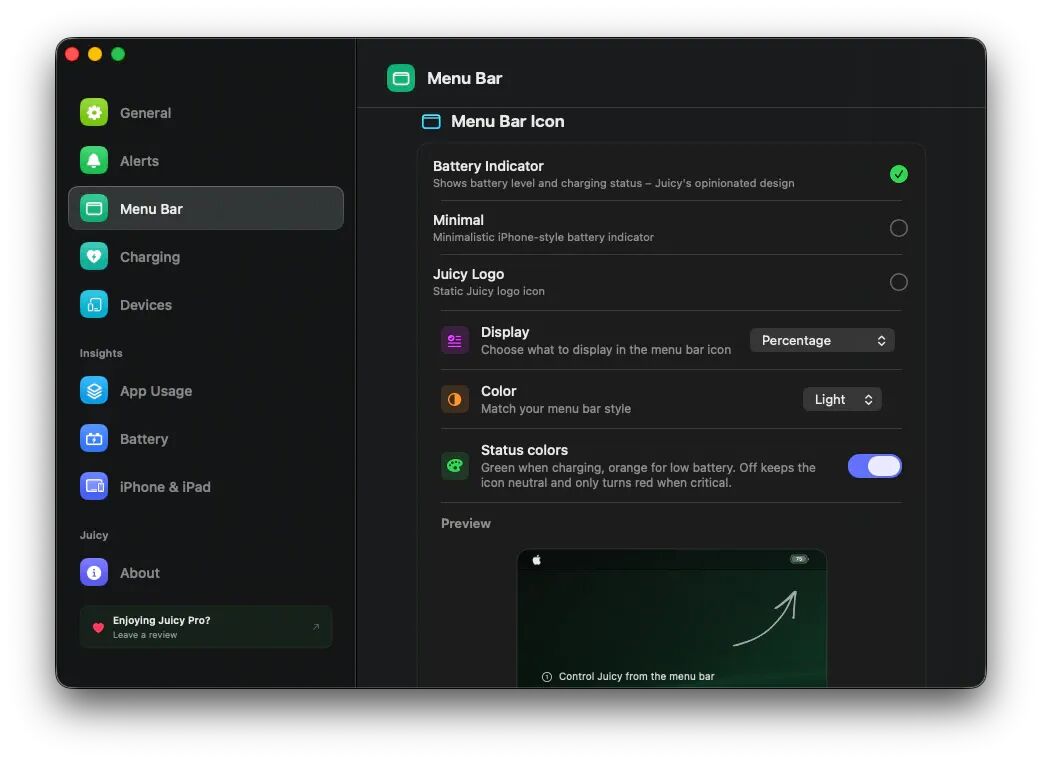Open the Devices section
Screen dimensions: 1042x762
[x=206, y=304]
